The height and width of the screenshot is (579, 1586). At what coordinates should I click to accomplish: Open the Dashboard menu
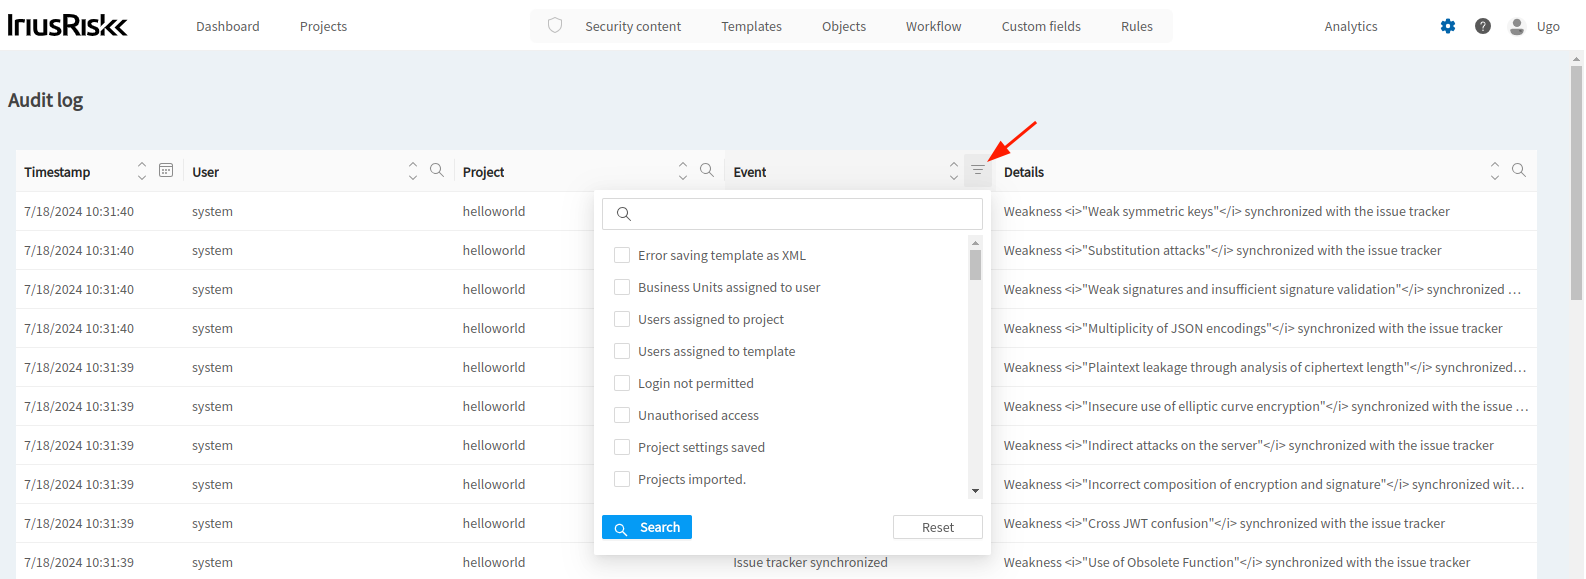point(227,27)
